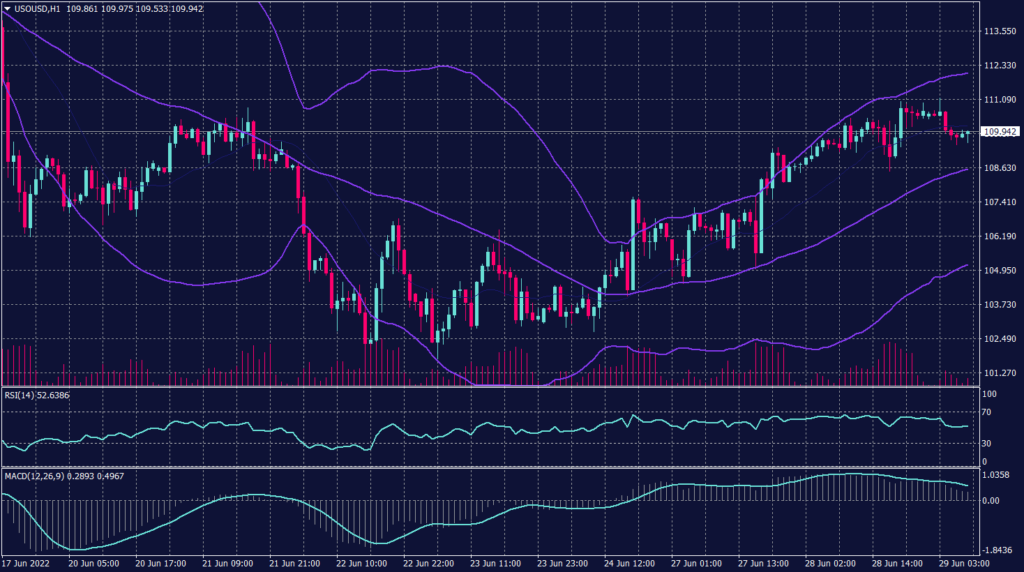Screen dimensions: 1024x572
Task: Click the 106.190 price axis label
Action: (999, 237)
